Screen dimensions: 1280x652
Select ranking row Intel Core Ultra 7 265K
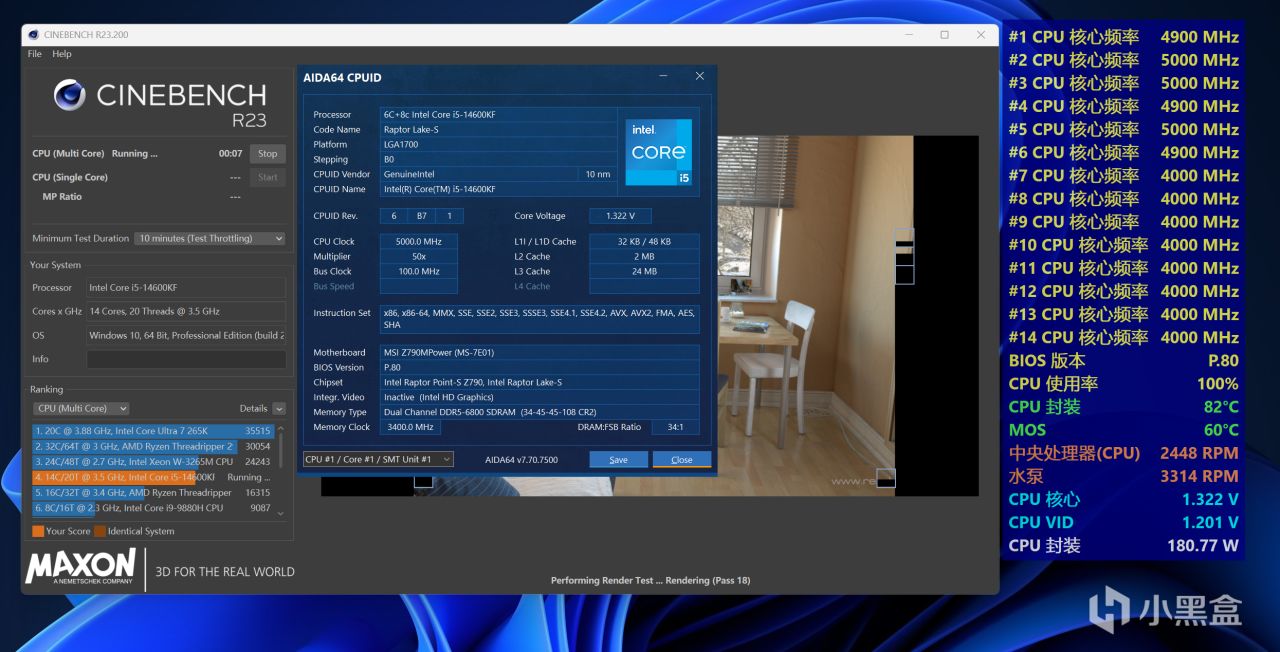pos(153,431)
